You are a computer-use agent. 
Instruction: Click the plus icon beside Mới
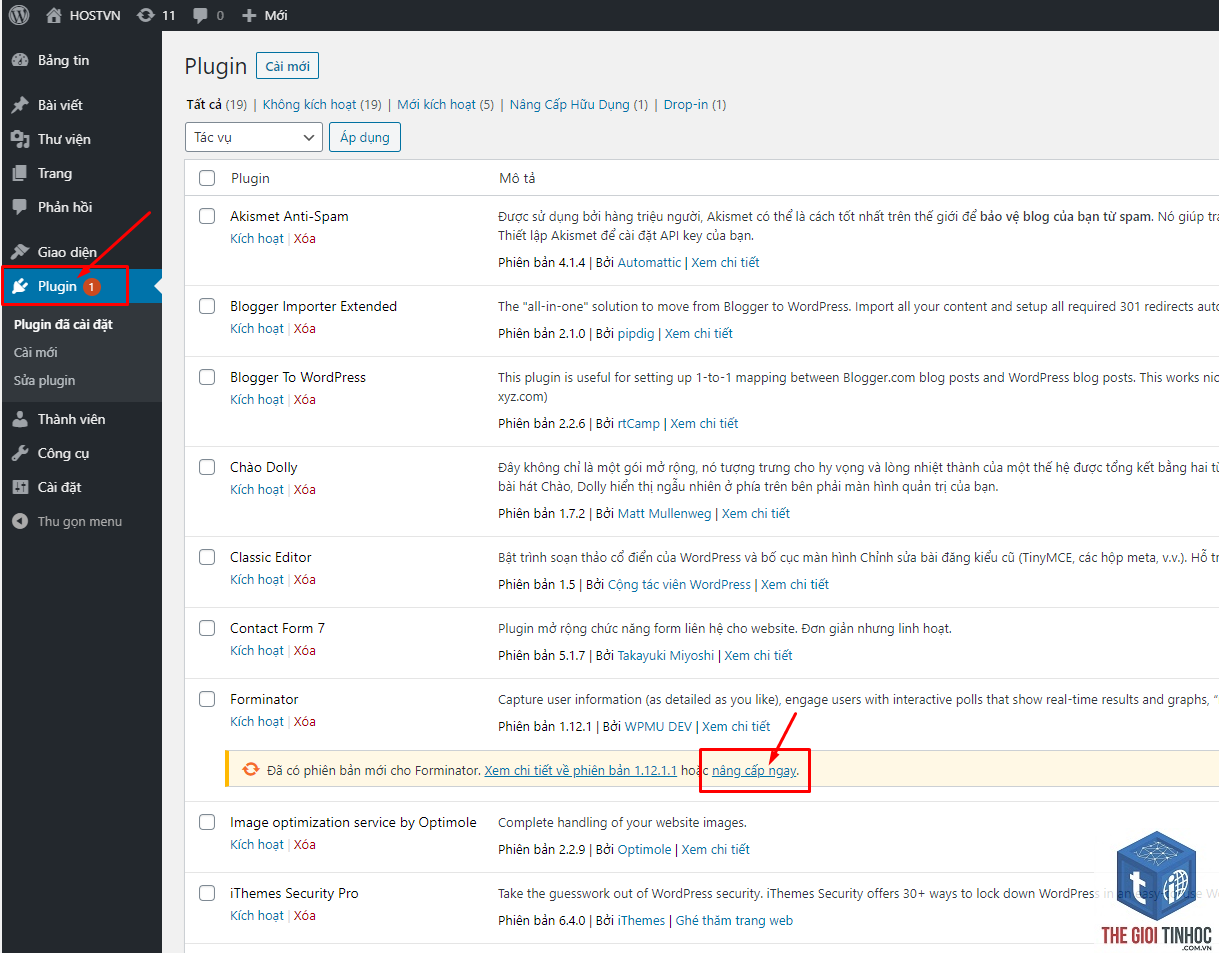point(249,15)
